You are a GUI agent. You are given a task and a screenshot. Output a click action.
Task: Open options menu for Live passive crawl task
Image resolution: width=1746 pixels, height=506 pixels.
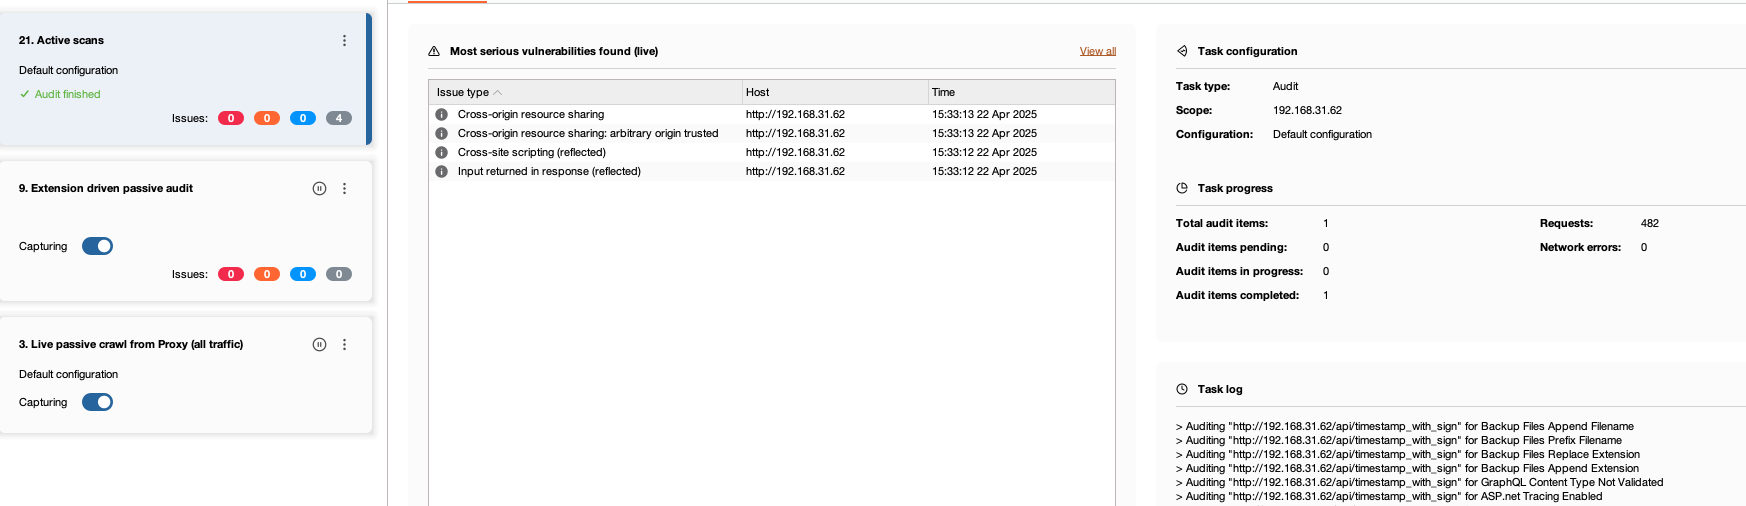tap(345, 345)
